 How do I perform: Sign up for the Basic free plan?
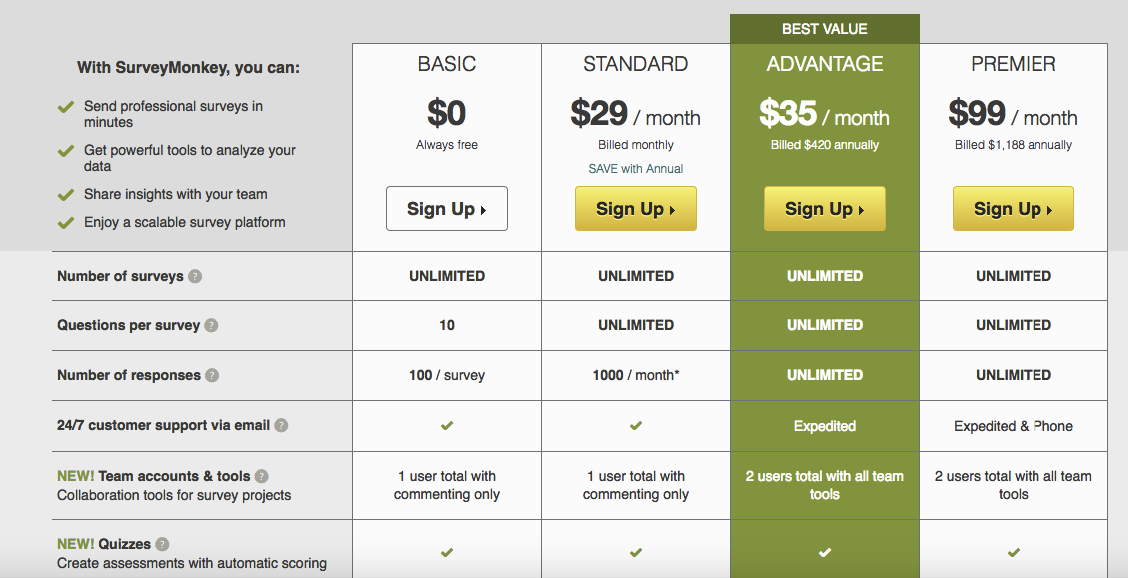447,209
